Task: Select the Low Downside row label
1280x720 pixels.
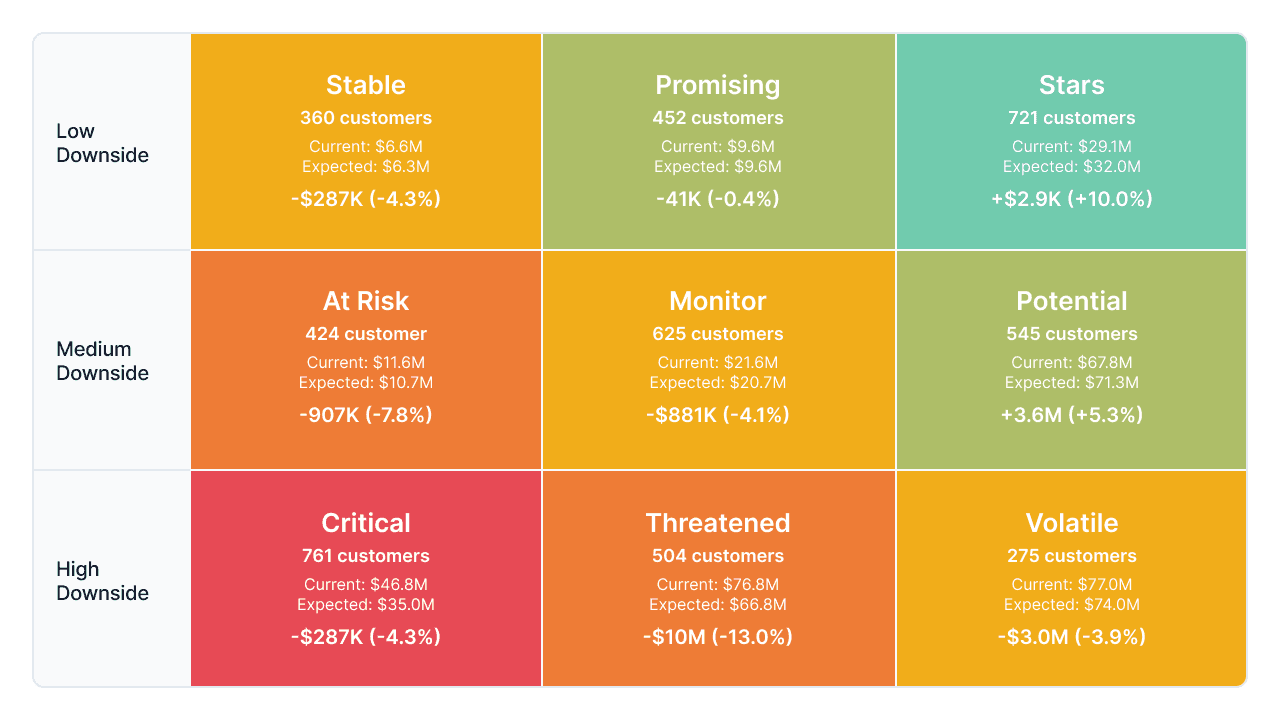Action: pyautogui.click(x=102, y=143)
